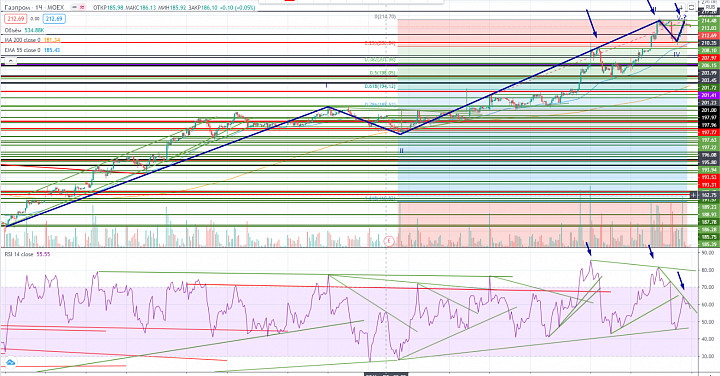Click the cloud icon in RSI pane
The image size is (720, 376).
click(x=10, y=363)
